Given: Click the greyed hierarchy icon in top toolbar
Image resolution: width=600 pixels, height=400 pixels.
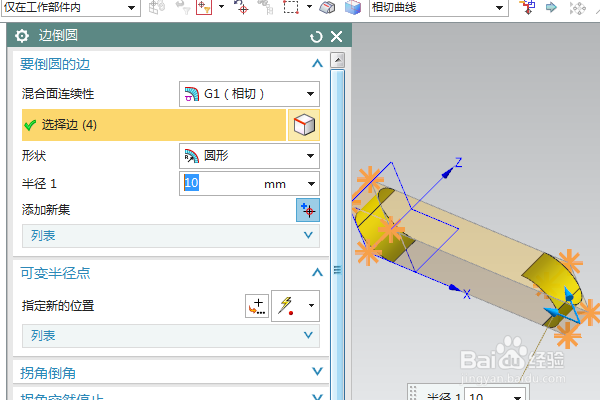Looking at the screenshot, I should pos(265,7).
